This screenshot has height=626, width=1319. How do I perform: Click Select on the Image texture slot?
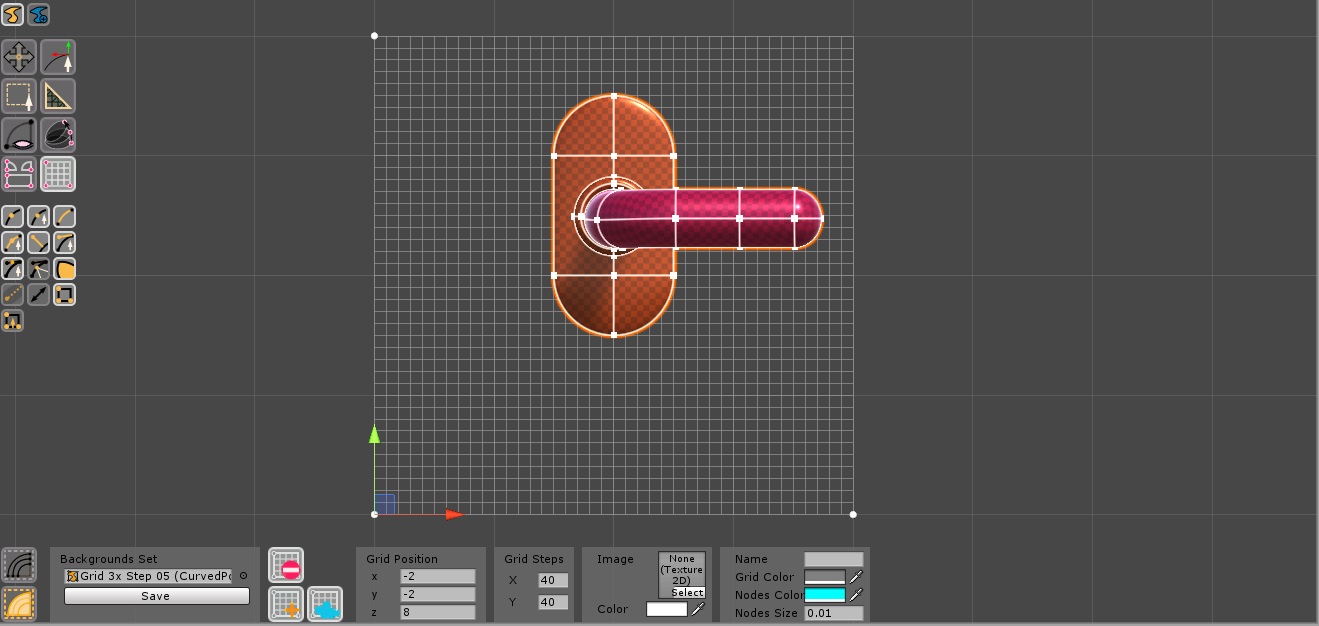[687, 593]
